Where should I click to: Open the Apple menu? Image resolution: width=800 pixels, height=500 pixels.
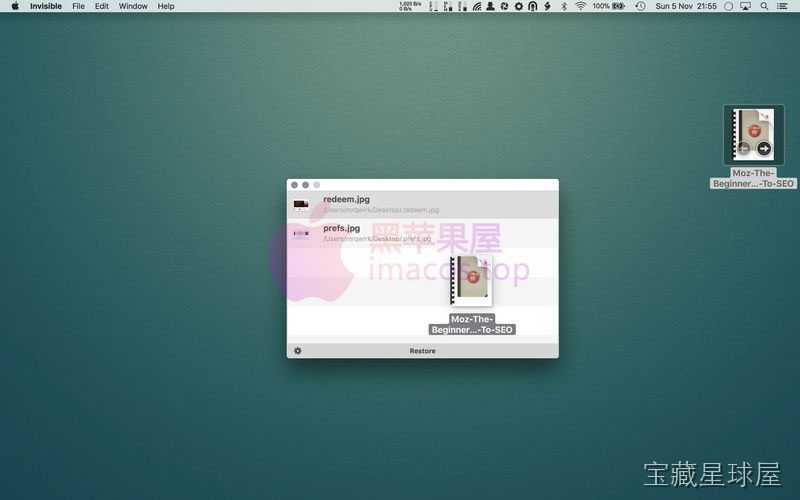click(15, 6)
